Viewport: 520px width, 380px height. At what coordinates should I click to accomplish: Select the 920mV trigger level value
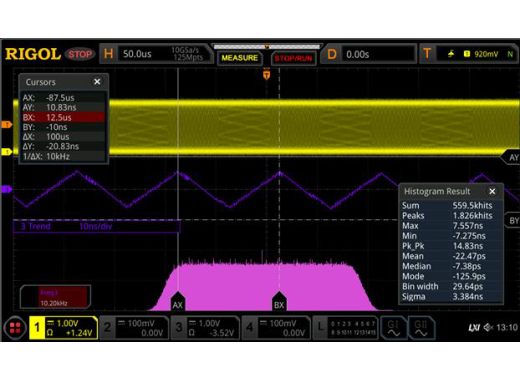(486, 54)
